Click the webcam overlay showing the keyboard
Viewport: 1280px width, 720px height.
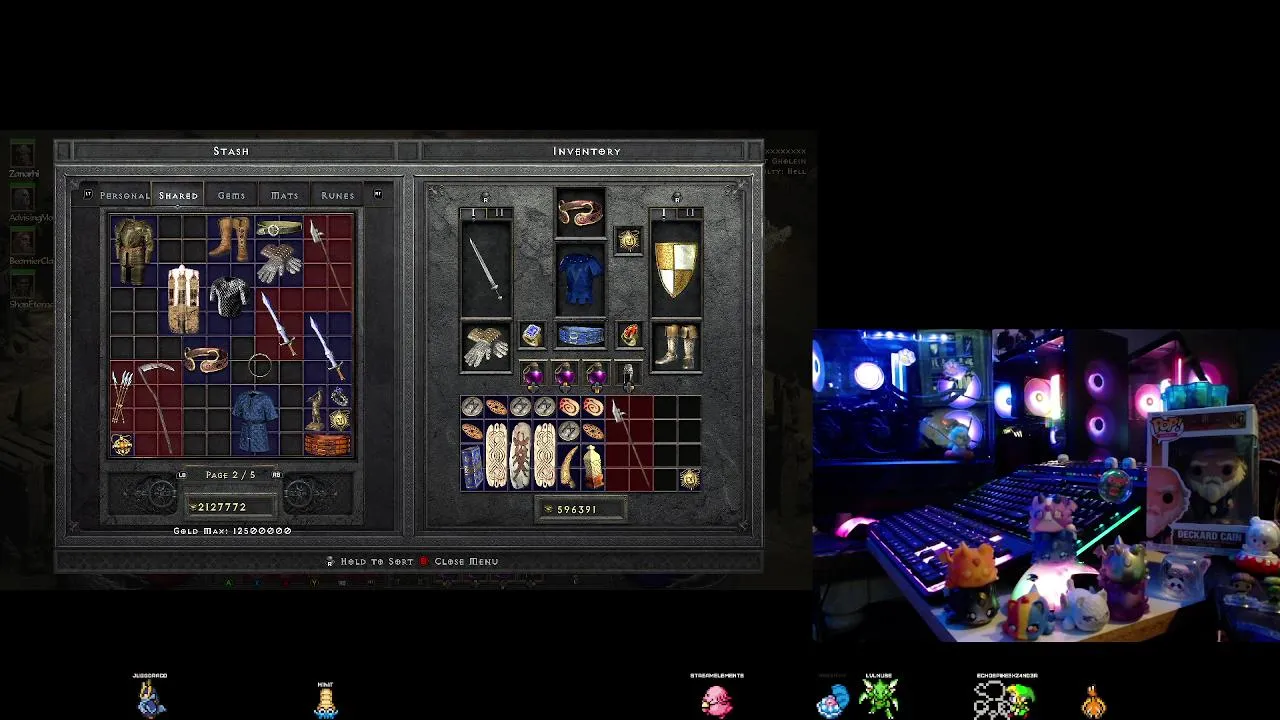coord(1046,485)
